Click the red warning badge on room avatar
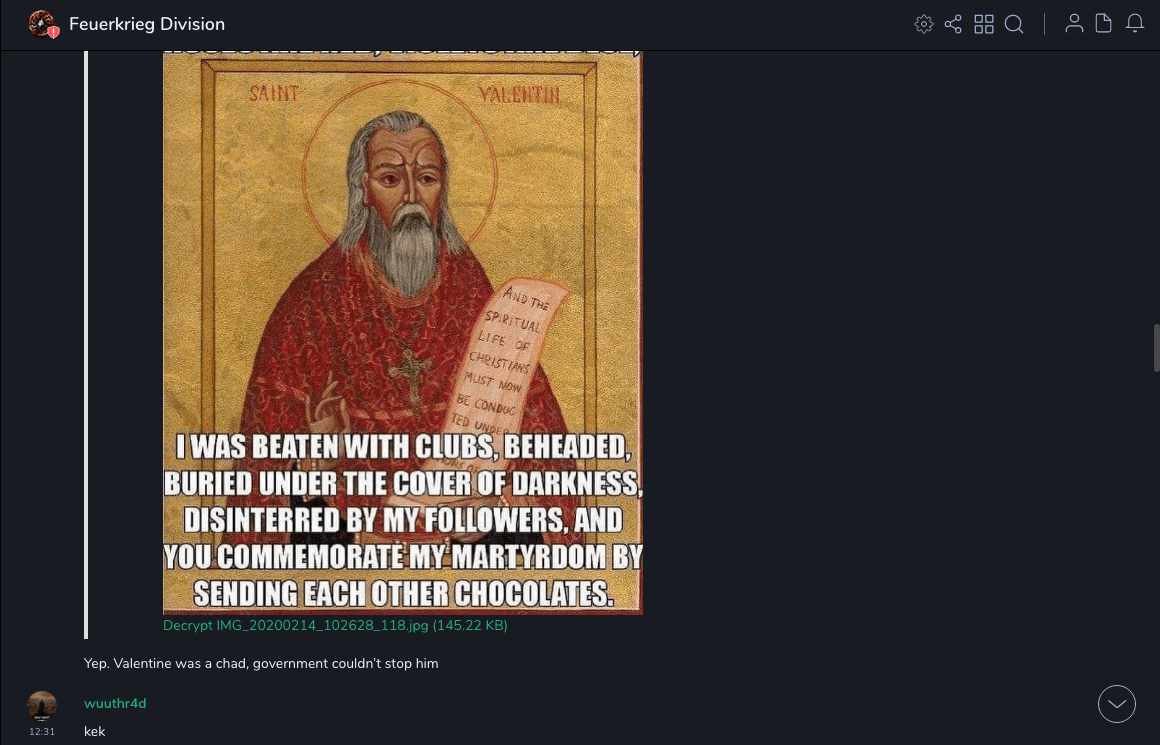Image resolution: width=1160 pixels, height=745 pixels. click(x=53, y=33)
